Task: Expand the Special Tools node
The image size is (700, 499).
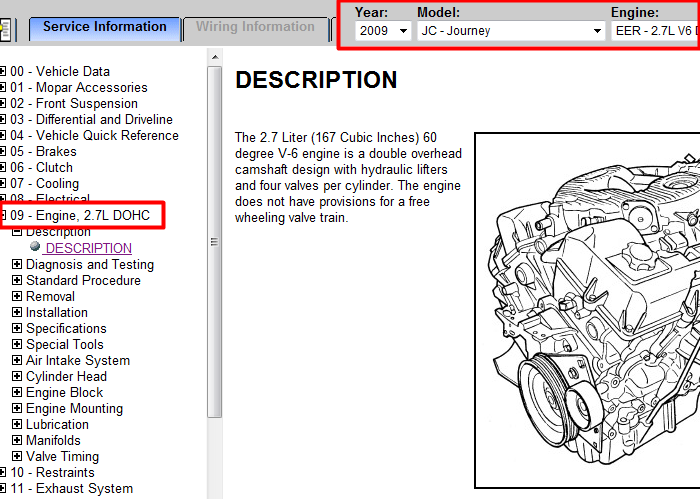Action: [x=17, y=345]
